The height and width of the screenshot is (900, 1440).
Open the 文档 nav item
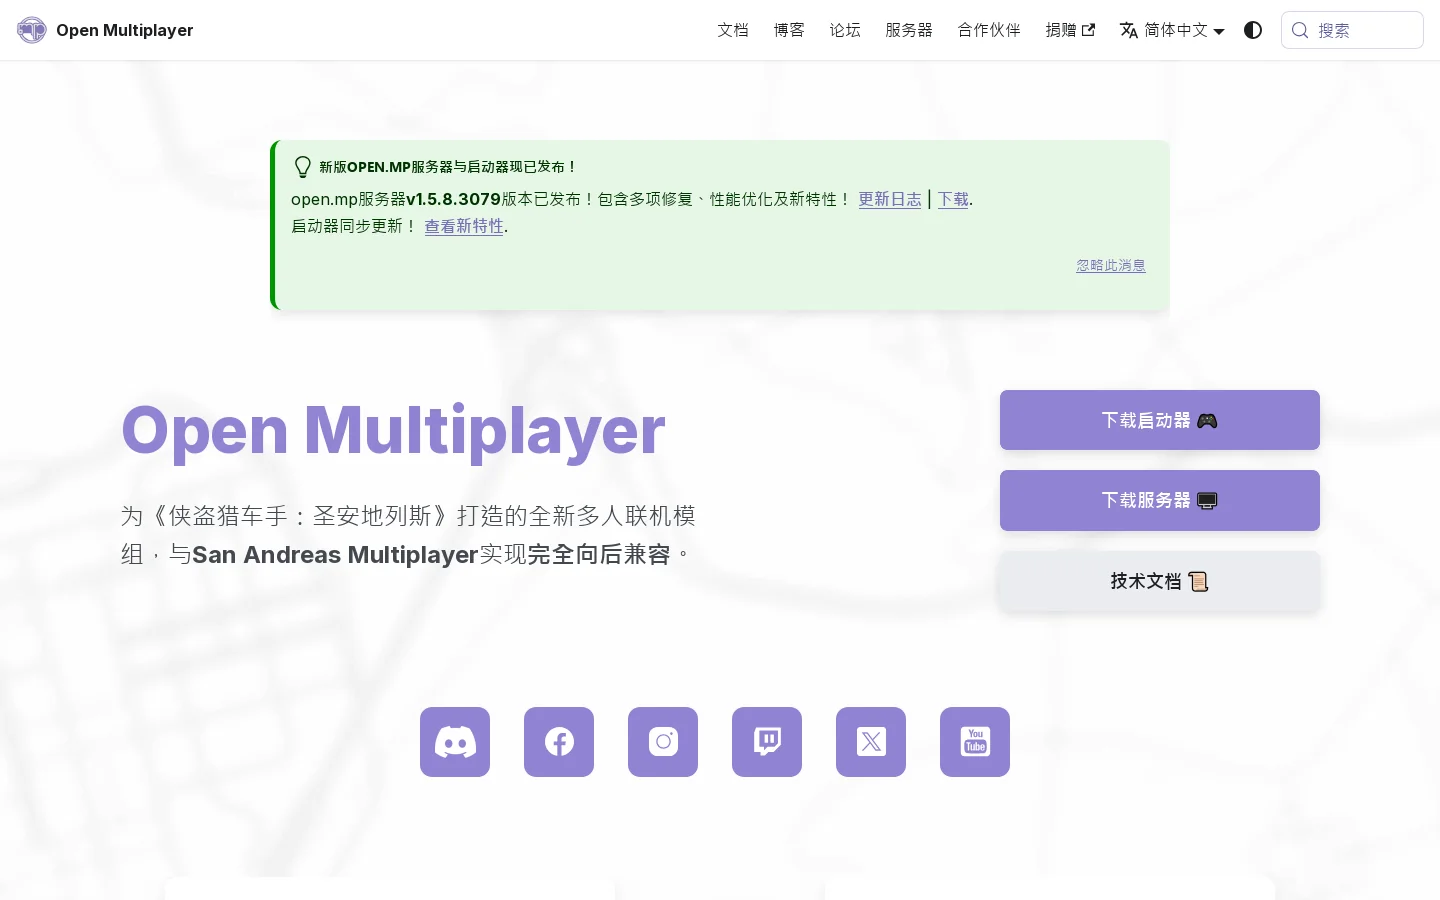tap(733, 30)
